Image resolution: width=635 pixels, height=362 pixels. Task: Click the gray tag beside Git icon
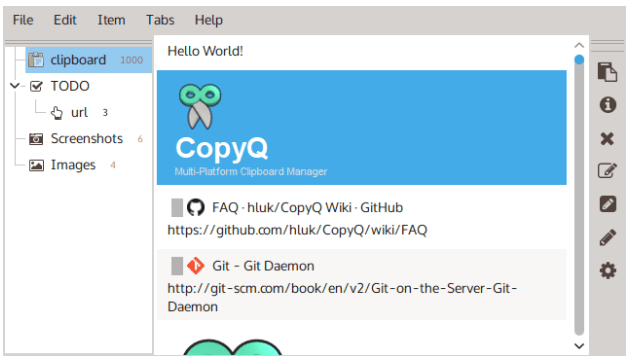tap(177, 266)
